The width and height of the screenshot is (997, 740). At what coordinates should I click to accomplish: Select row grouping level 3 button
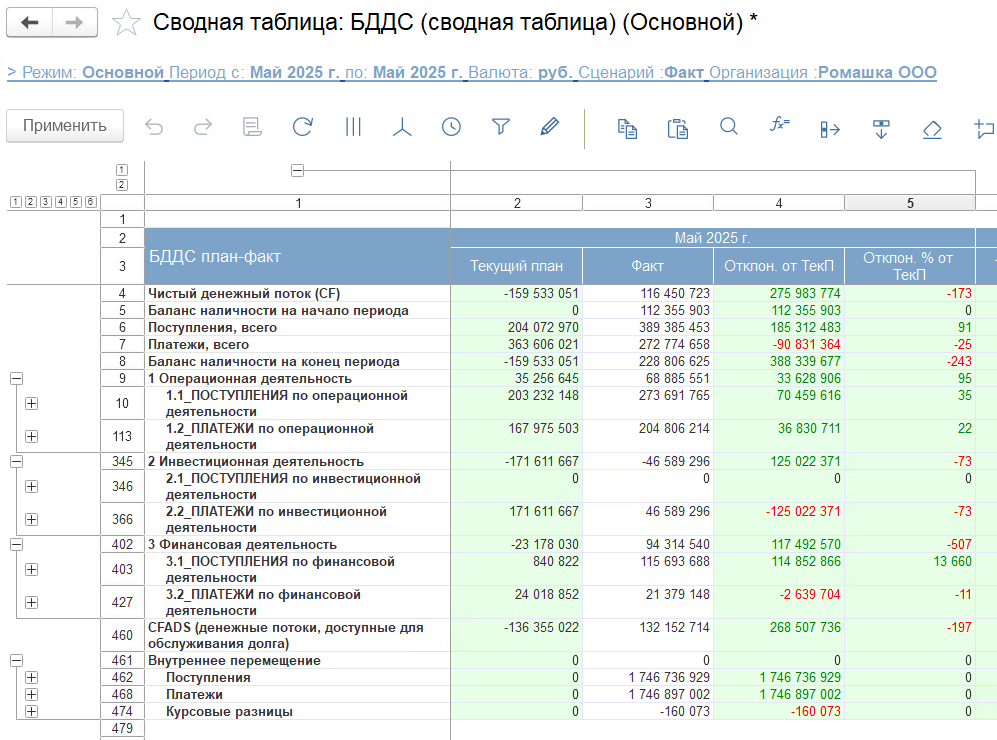tap(45, 202)
